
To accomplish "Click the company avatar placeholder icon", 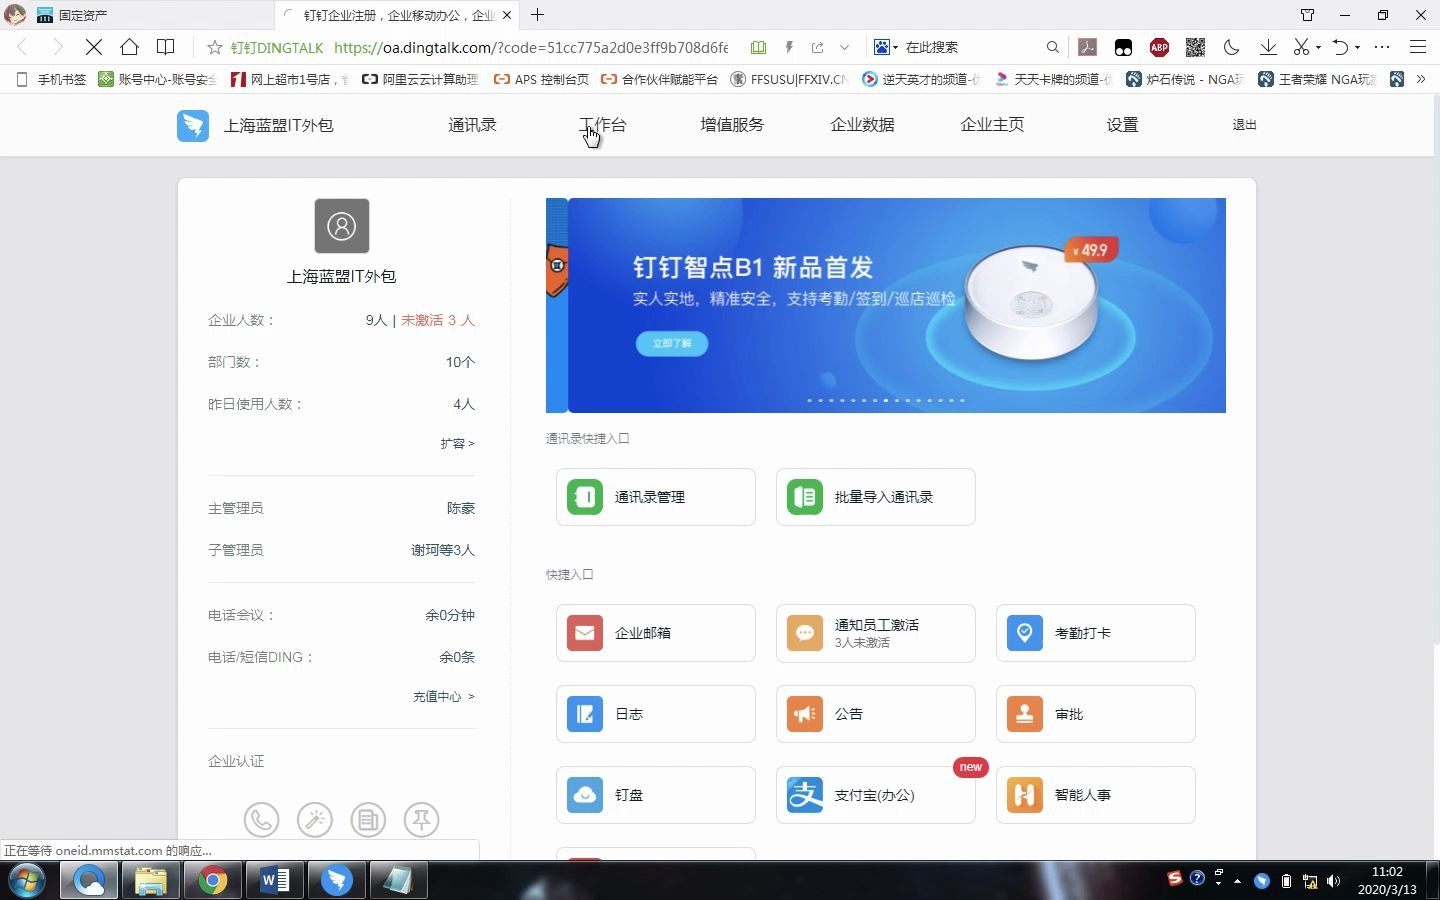I will click(342, 226).
